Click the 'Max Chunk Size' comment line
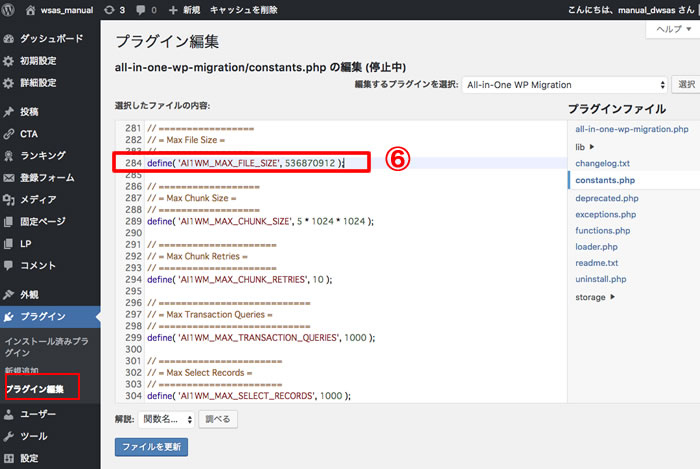 pyautogui.click(x=192, y=198)
